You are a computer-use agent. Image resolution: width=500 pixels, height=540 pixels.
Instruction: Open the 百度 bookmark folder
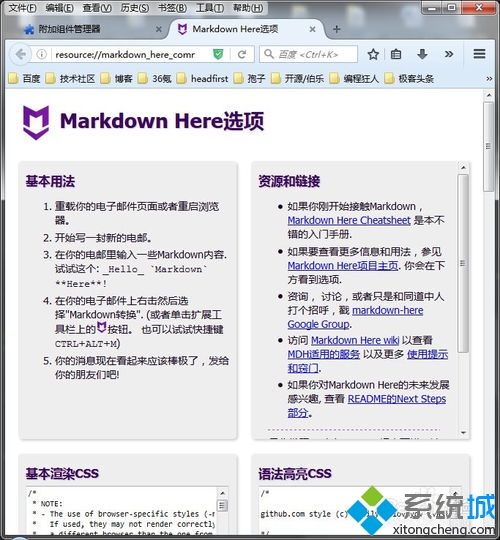(x=24, y=79)
